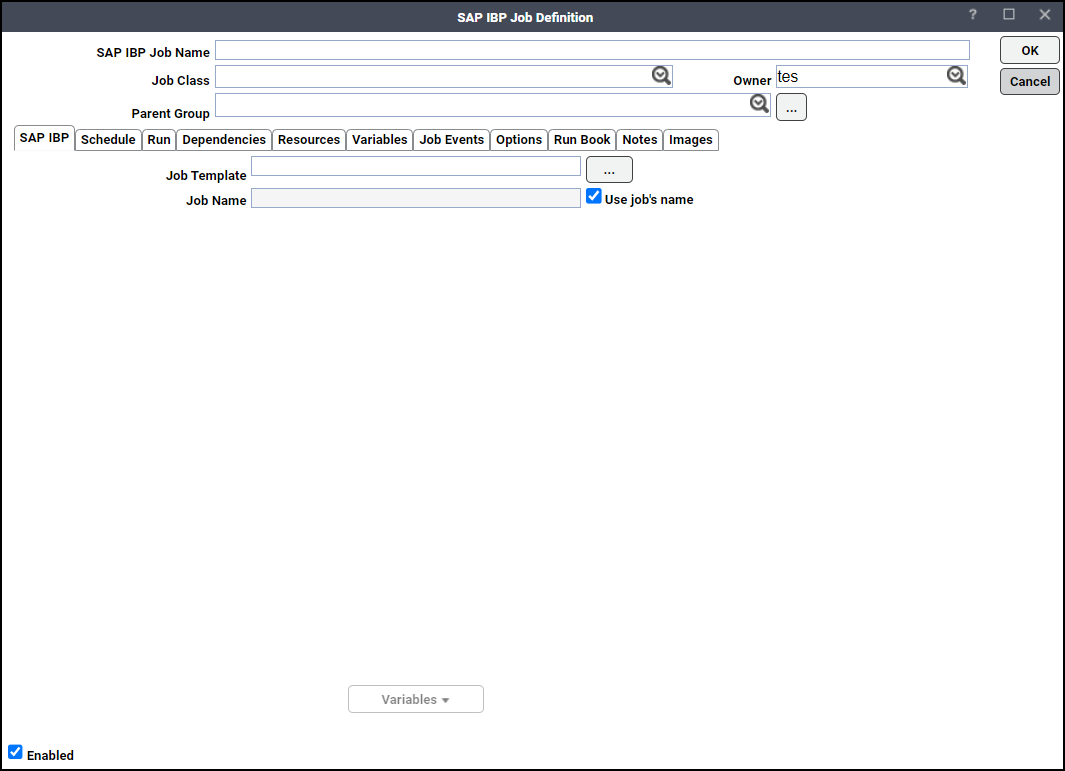Toggle the Use job's name checkbox
This screenshot has height=771, width=1065.
594,196
